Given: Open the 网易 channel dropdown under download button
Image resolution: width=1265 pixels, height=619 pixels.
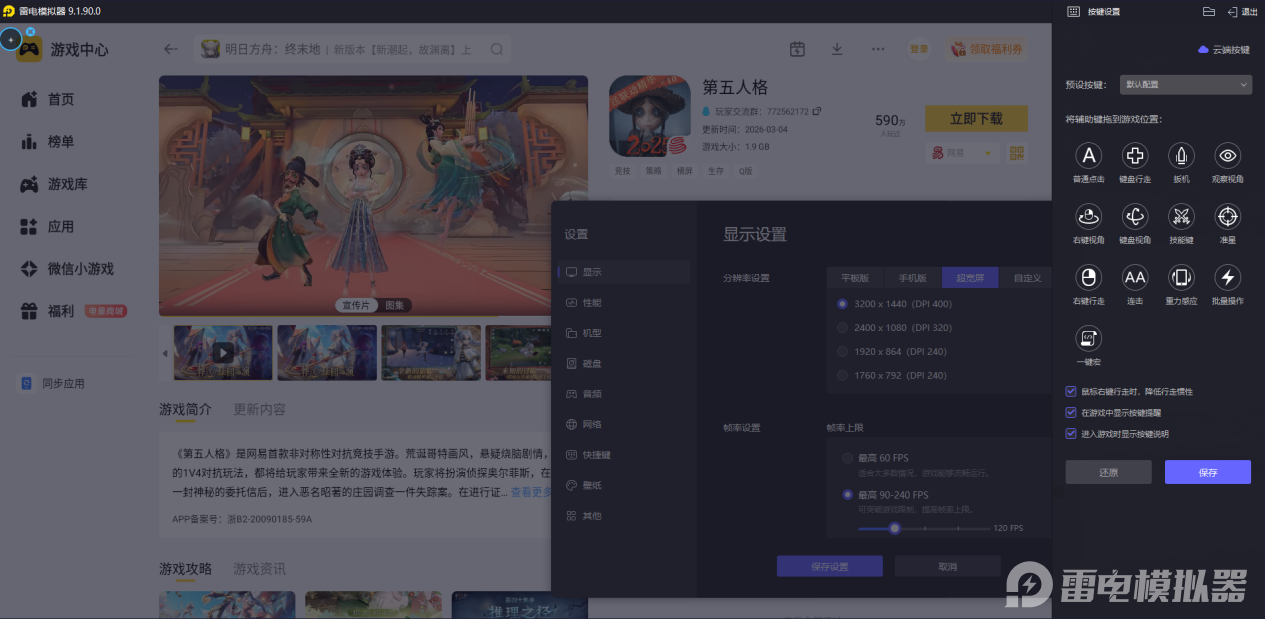Looking at the screenshot, I should 962,153.
